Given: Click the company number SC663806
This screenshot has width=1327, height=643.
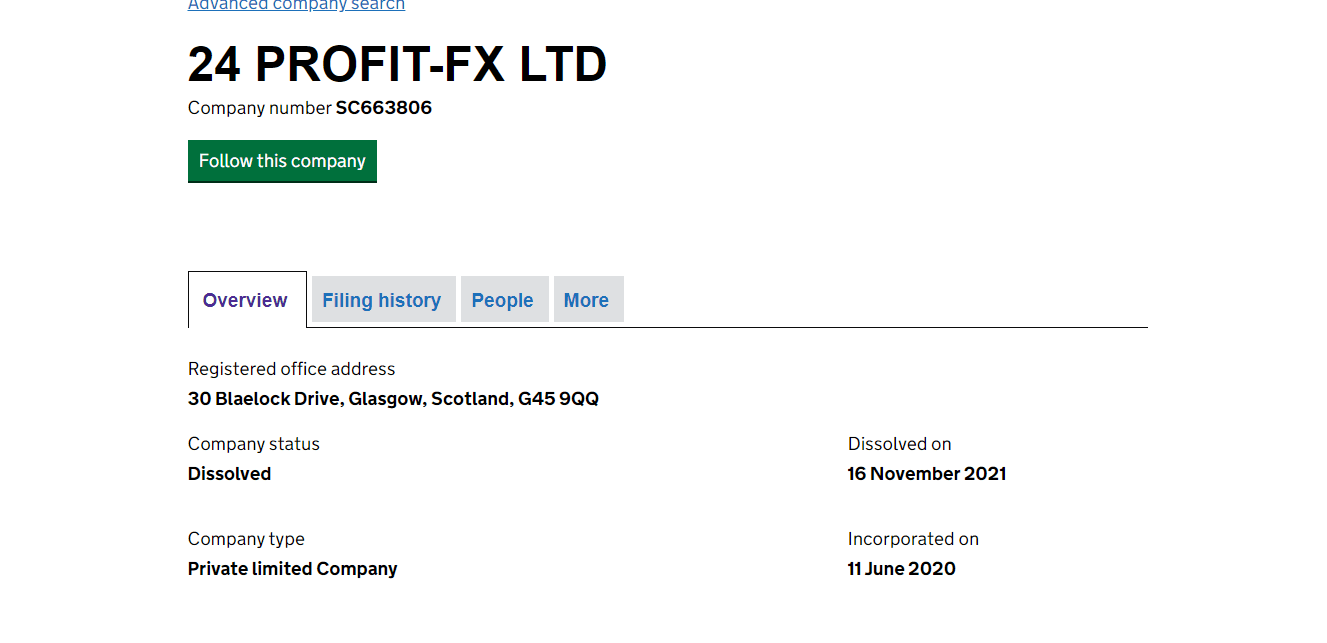Looking at the screenshot, I should (384, 108).
